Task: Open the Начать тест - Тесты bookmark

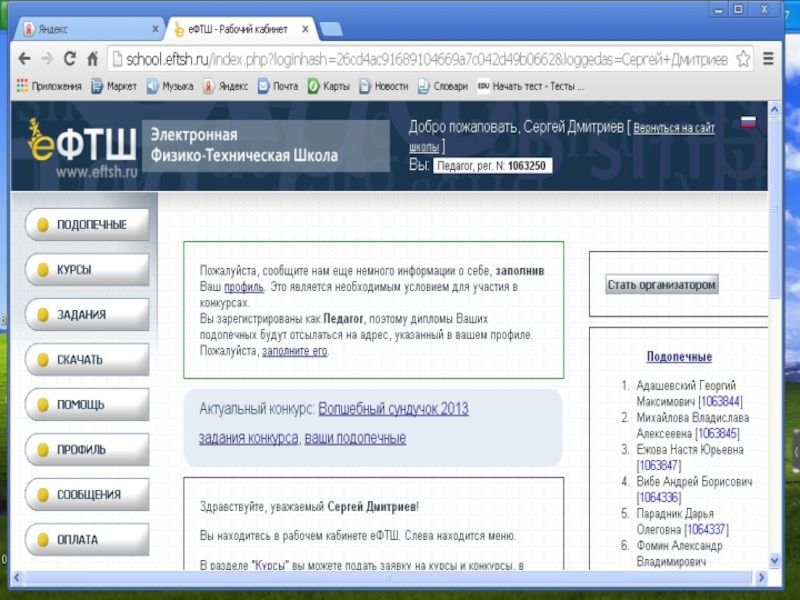Action: click(531, 86)
